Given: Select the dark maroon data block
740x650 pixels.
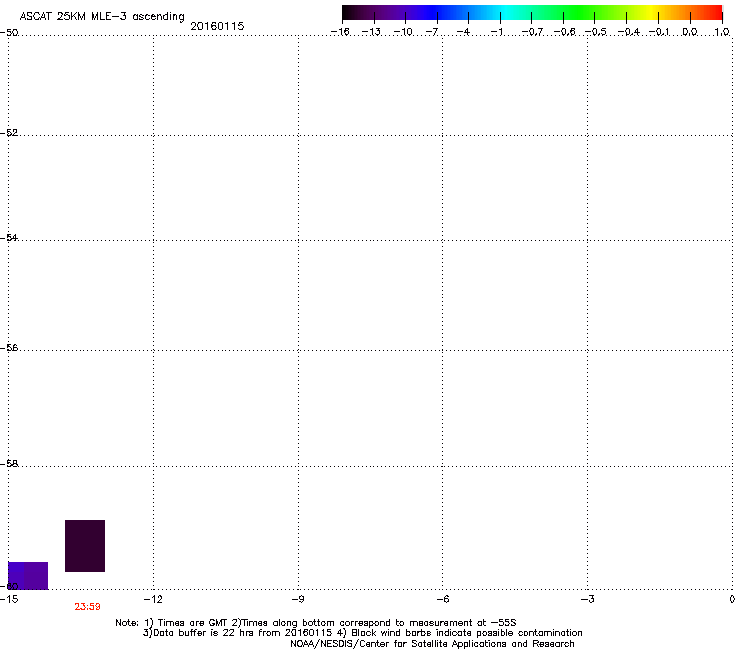Looking at the screenshot, I should click(x=85, y=546).
